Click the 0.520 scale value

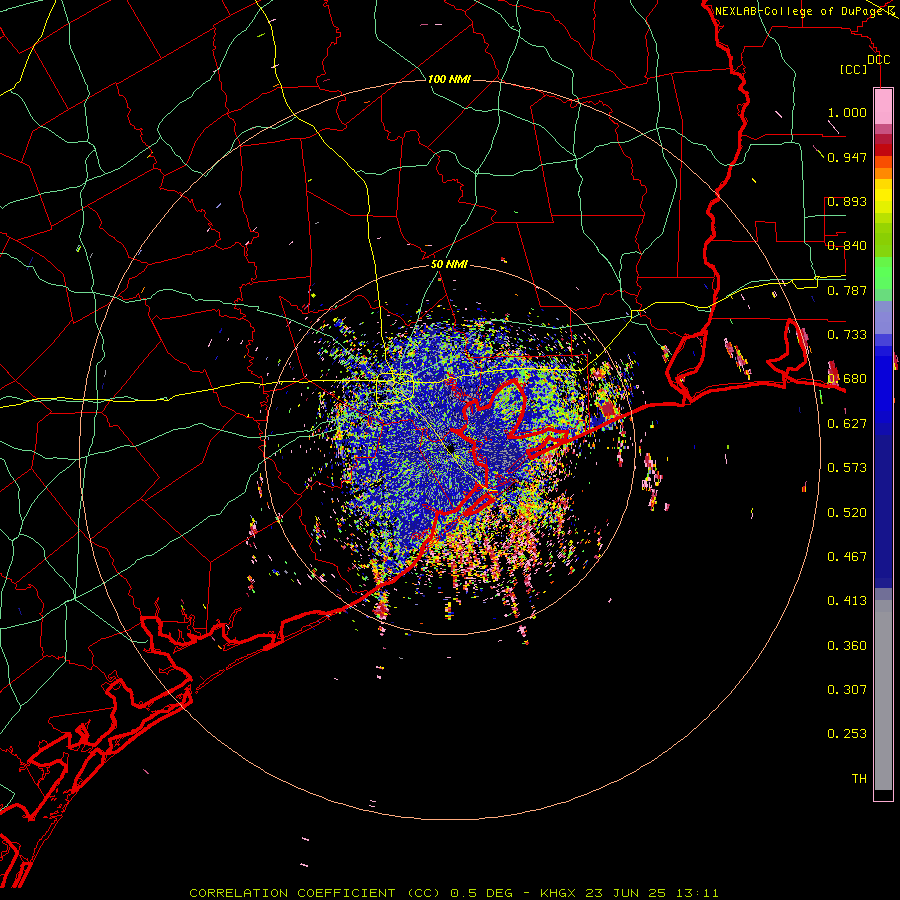[847, 513]
